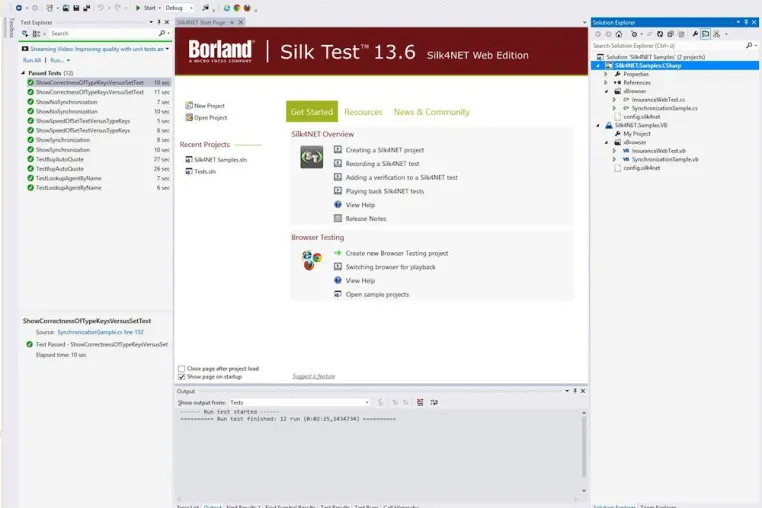Select the Chrome browser icon in toolbar
The width and height of the screenshot is (762, 508).
(x=237, y=8)
